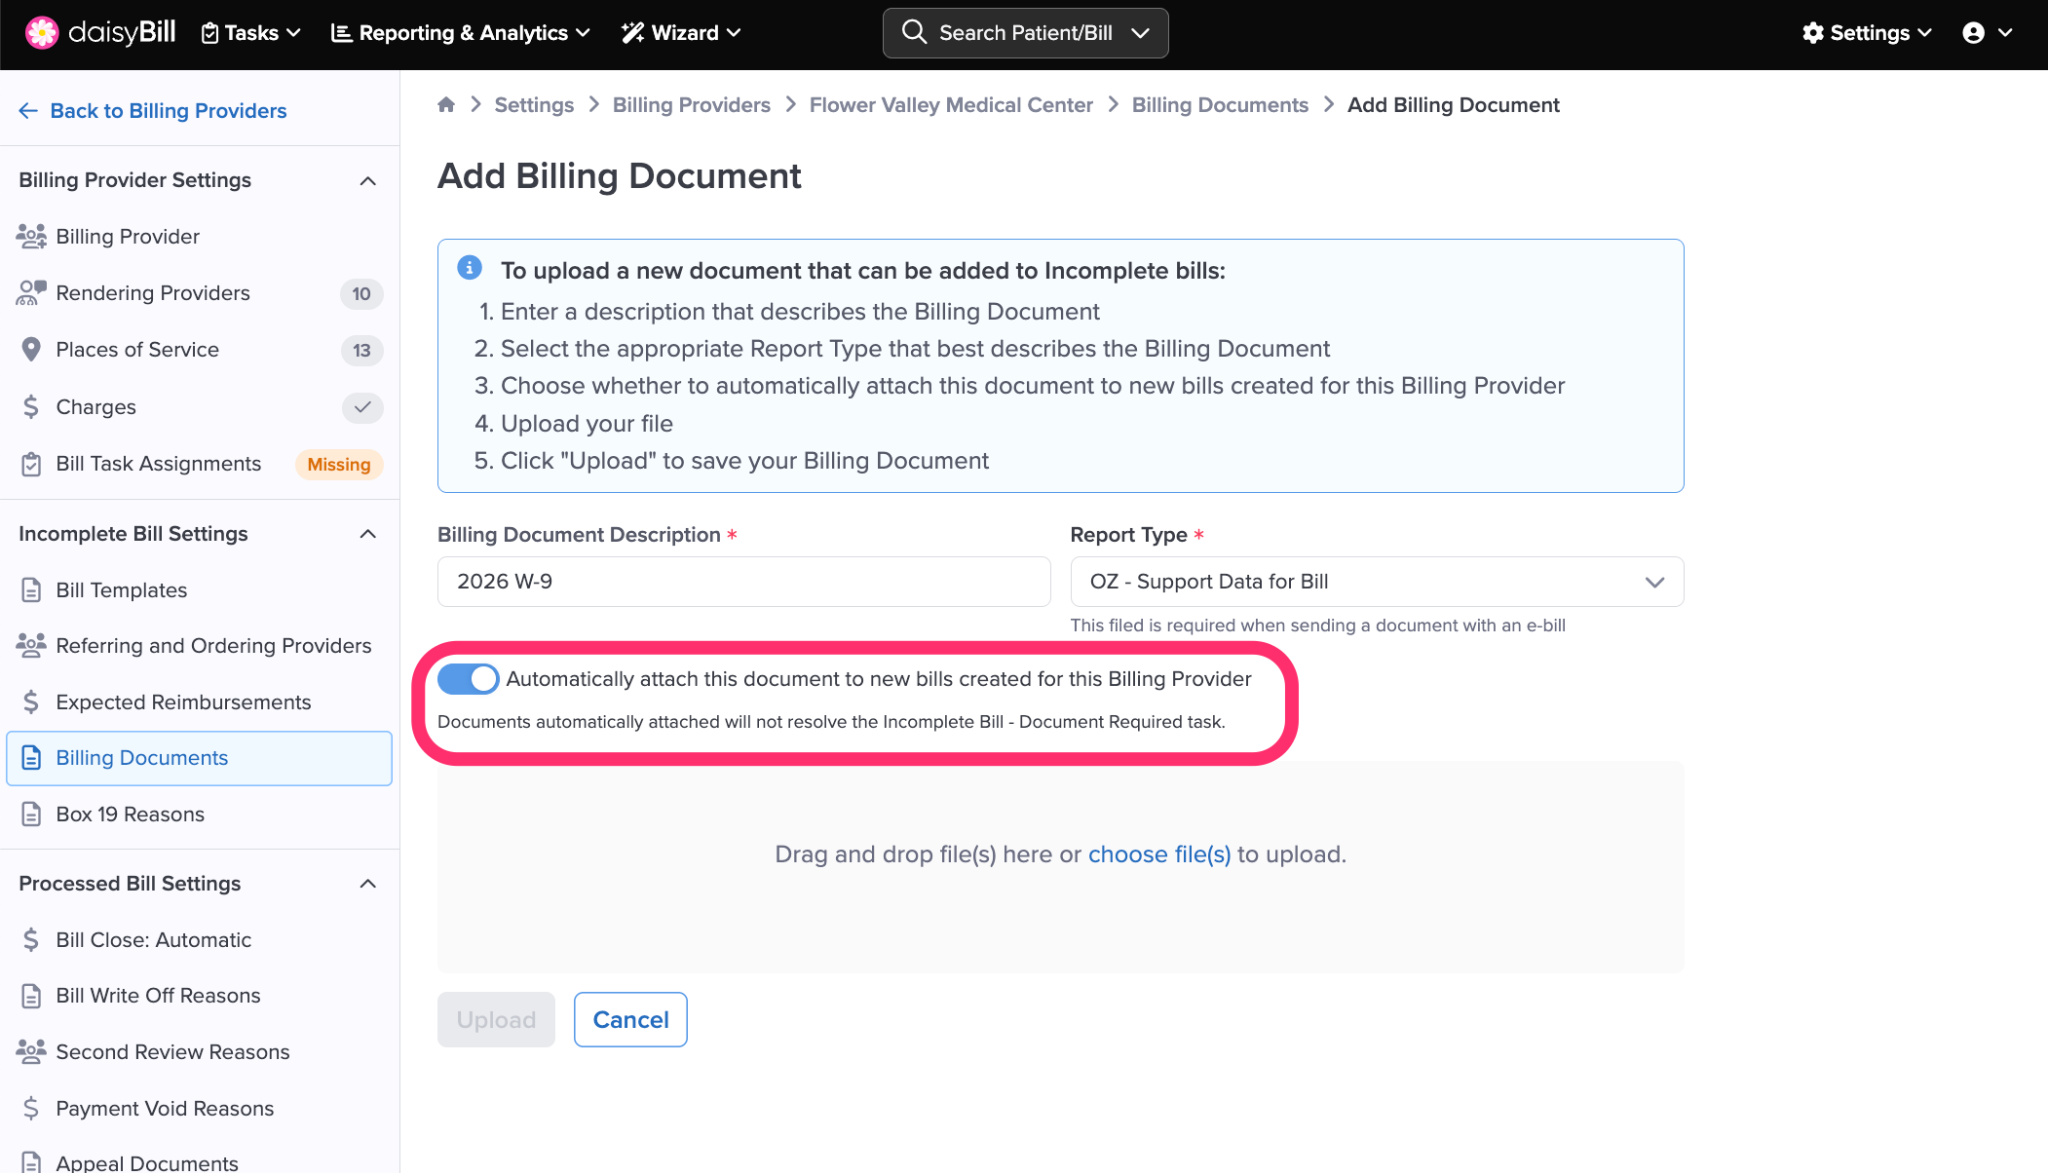Click the blue info icon in the instructions box
2048x1173 pixels.
point(469,268)
